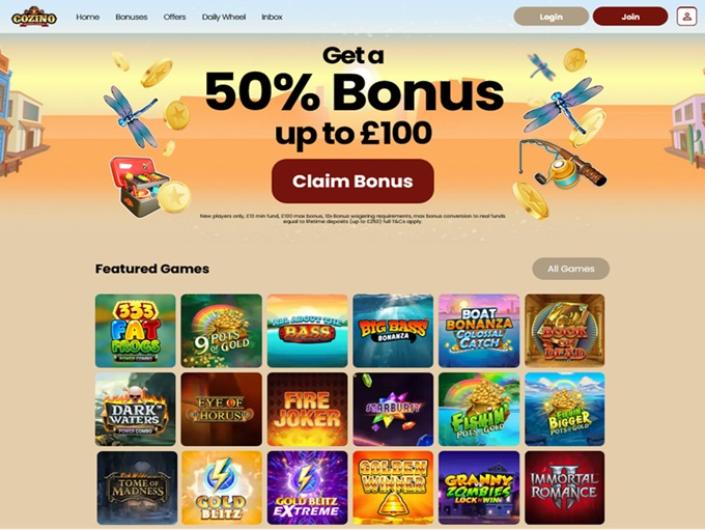The width and height of the screenshot is (705, 530).
Task: Open the Home menu item
Action: pyautogui.click(x=88, y=17)
